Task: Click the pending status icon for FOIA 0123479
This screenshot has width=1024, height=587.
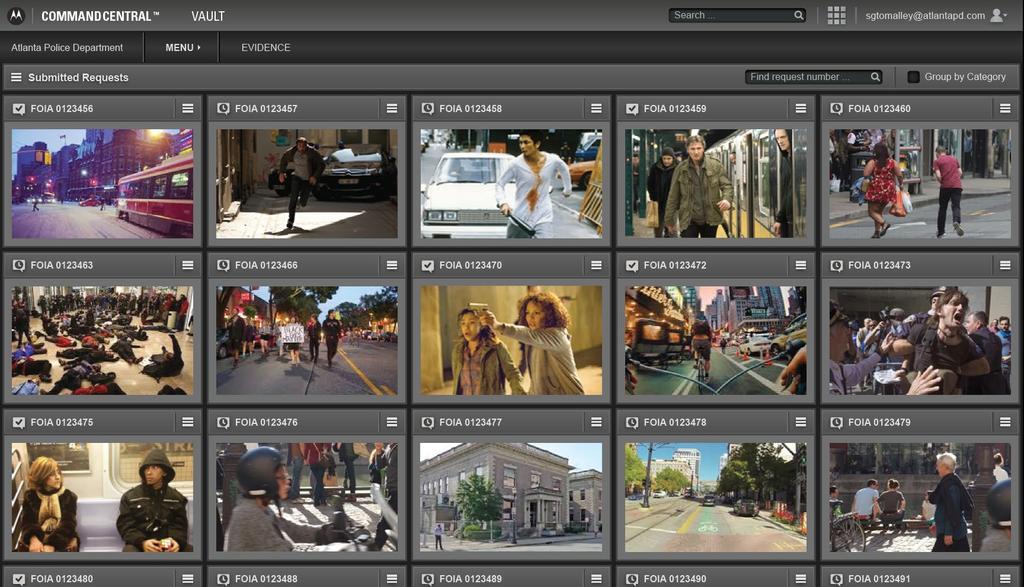Action: 837,422
